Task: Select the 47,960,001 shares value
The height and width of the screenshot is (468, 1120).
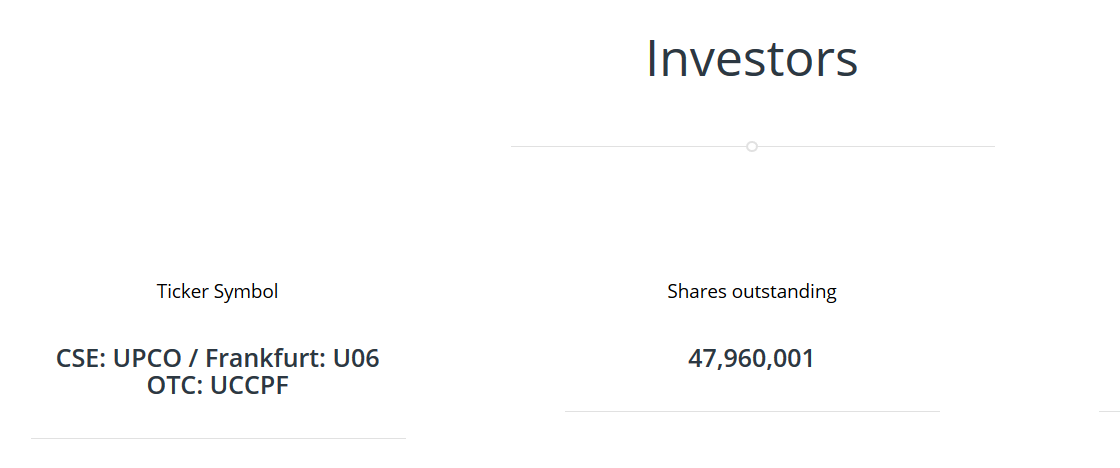Action: coord(752,358)
